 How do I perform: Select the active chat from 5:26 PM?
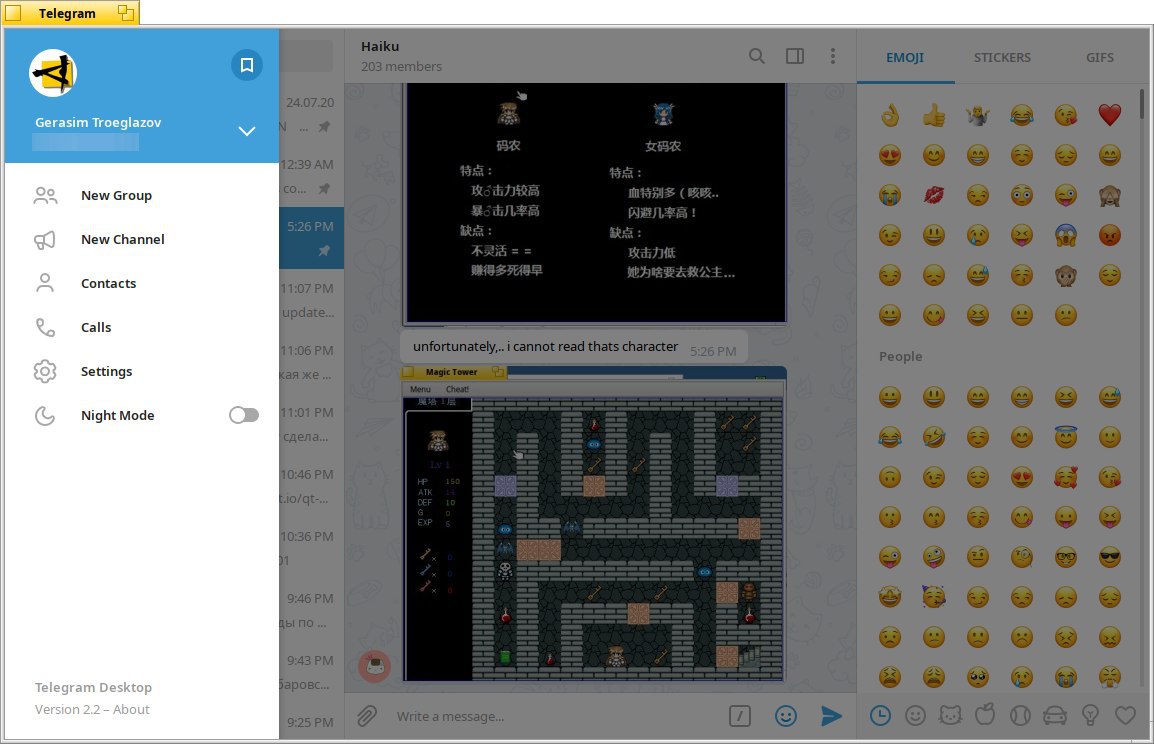click(x=311, y=238)
